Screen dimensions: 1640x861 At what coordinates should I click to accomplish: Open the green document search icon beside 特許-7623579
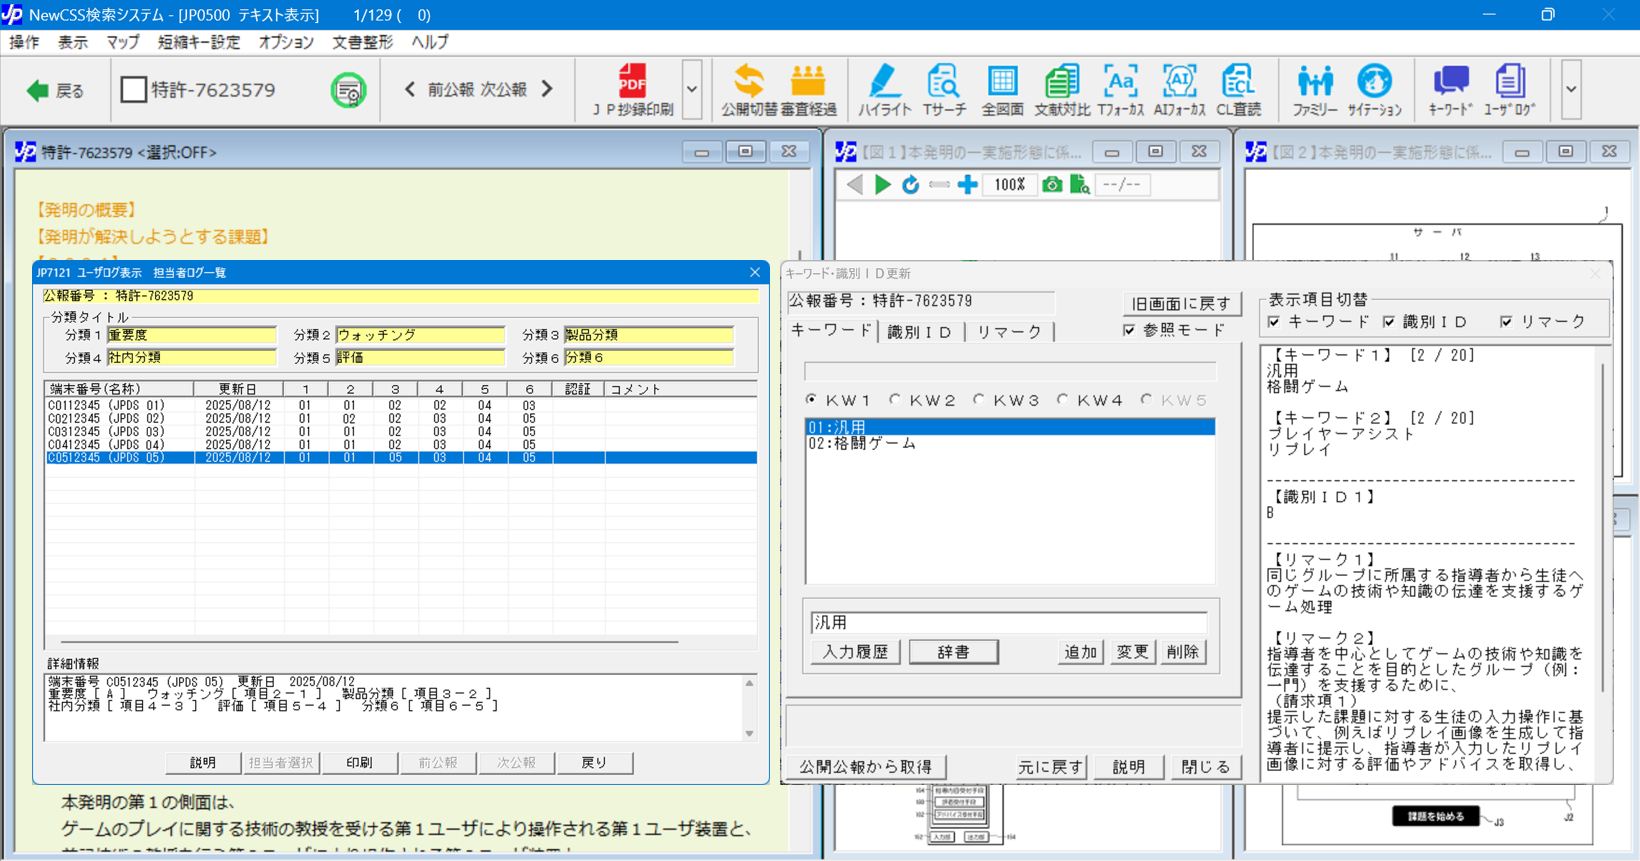[348, 90]
